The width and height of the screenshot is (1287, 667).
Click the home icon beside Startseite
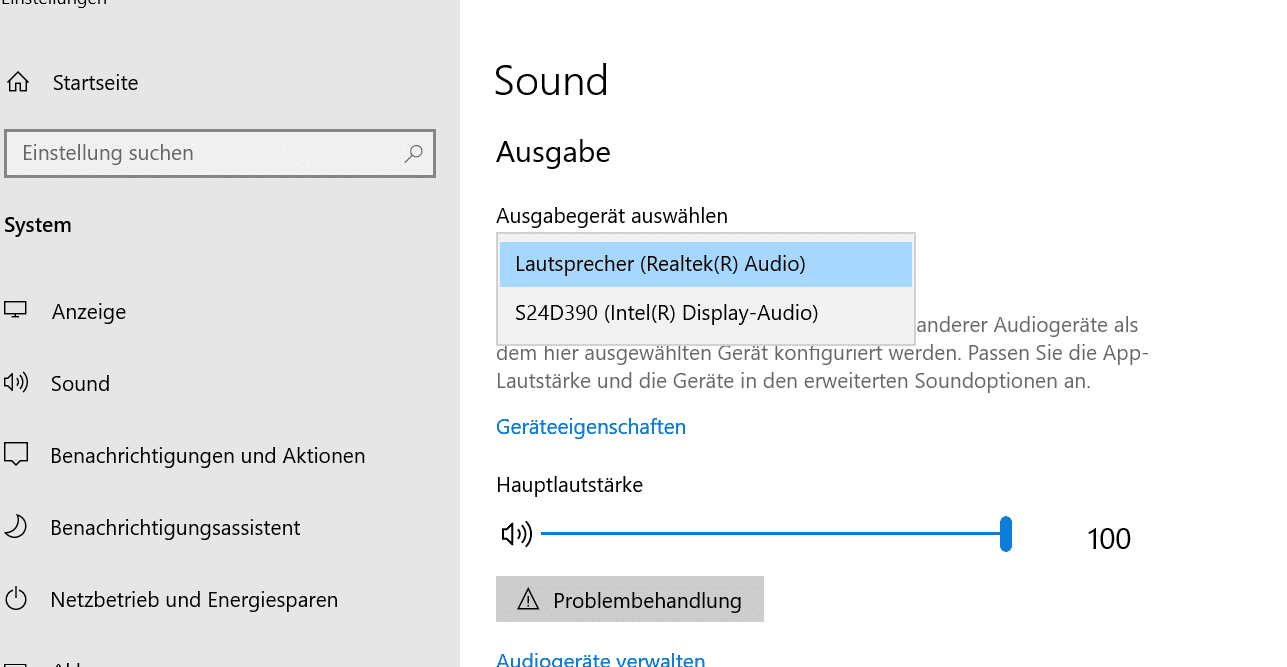tap(17, 83)
